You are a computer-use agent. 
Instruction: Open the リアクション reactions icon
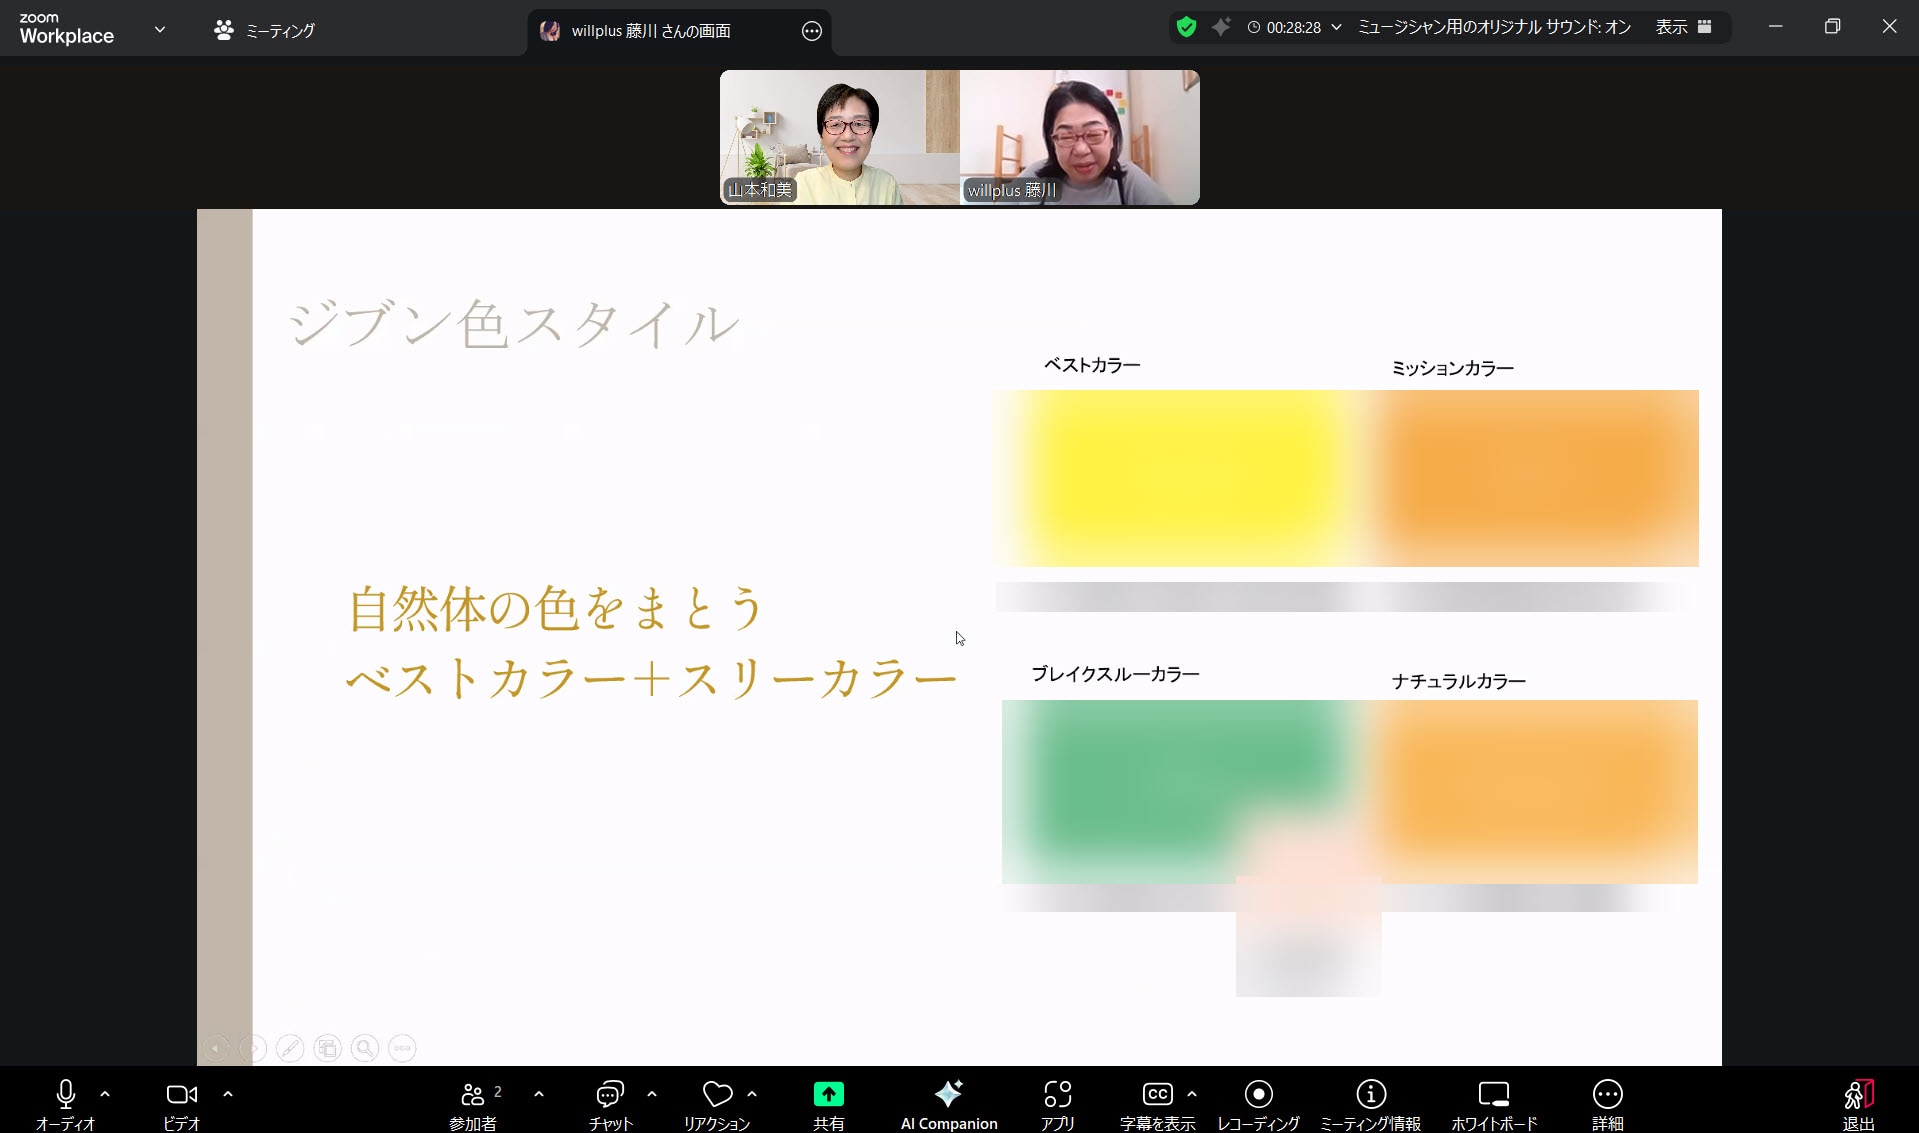click(717, 1095)
